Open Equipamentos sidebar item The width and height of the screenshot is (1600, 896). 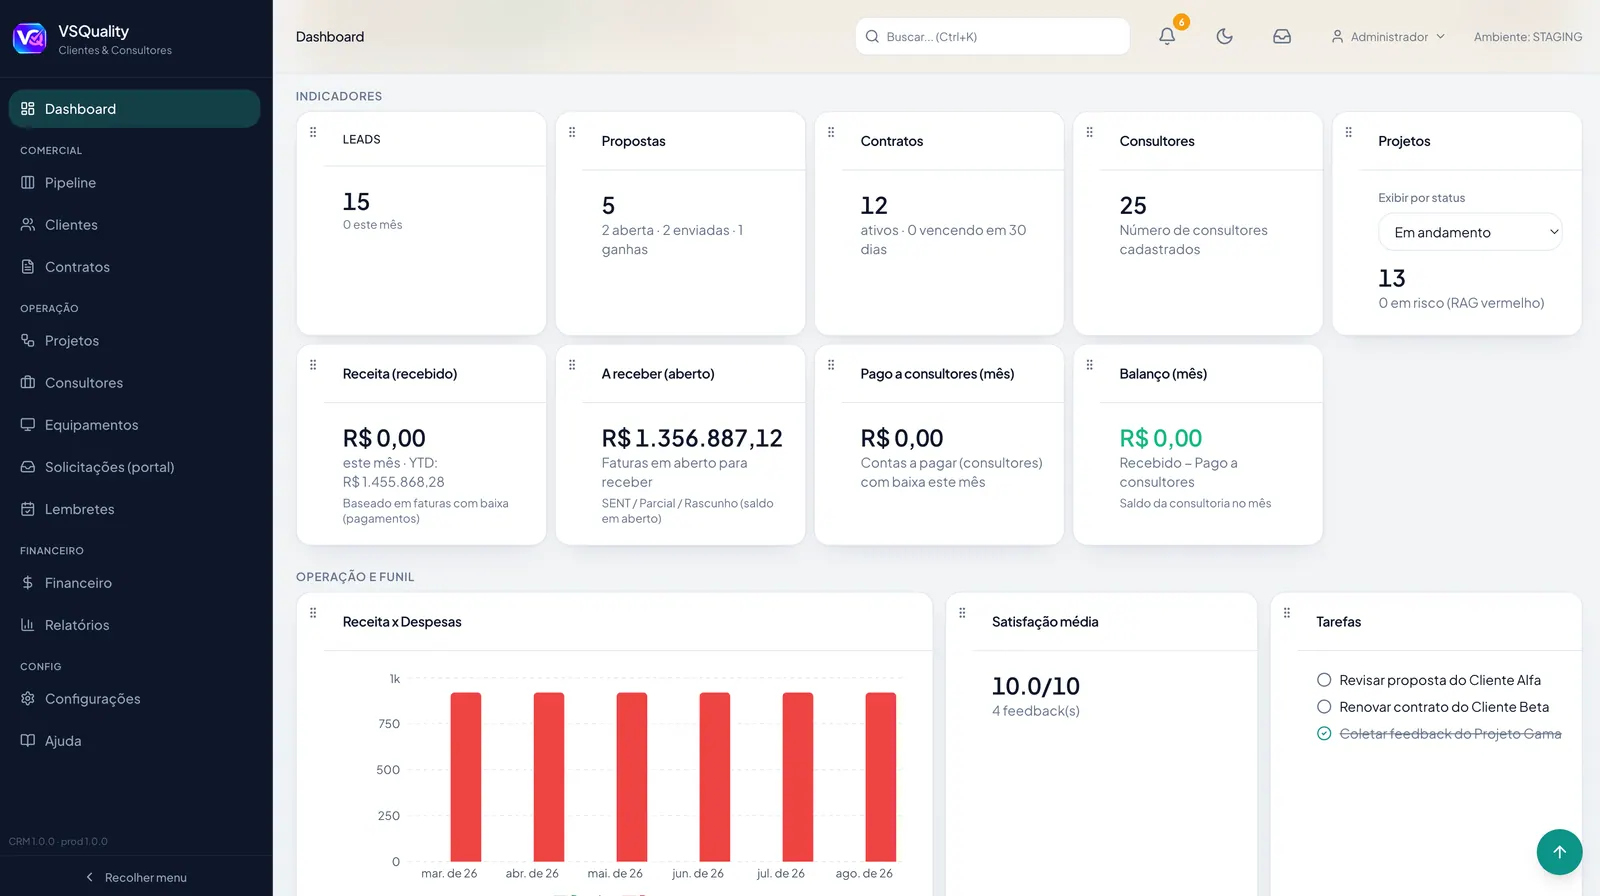coord(134,425)
